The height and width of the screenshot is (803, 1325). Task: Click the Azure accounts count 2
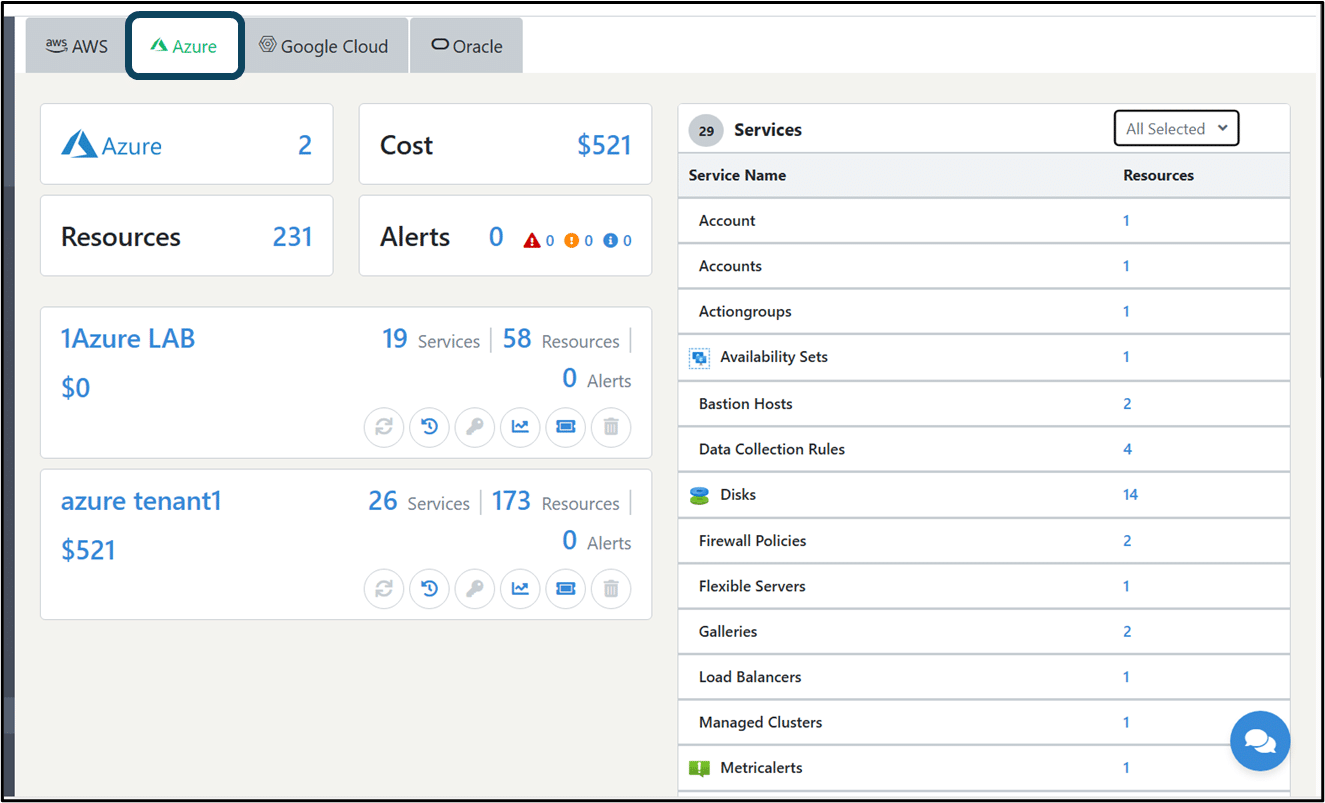(305, 145)
